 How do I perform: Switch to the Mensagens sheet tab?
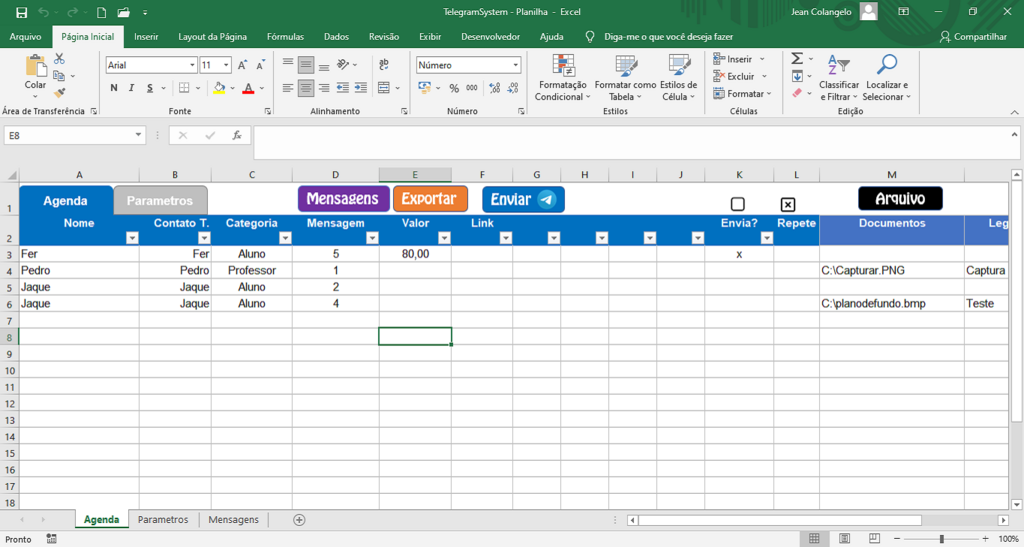[233, 520]
